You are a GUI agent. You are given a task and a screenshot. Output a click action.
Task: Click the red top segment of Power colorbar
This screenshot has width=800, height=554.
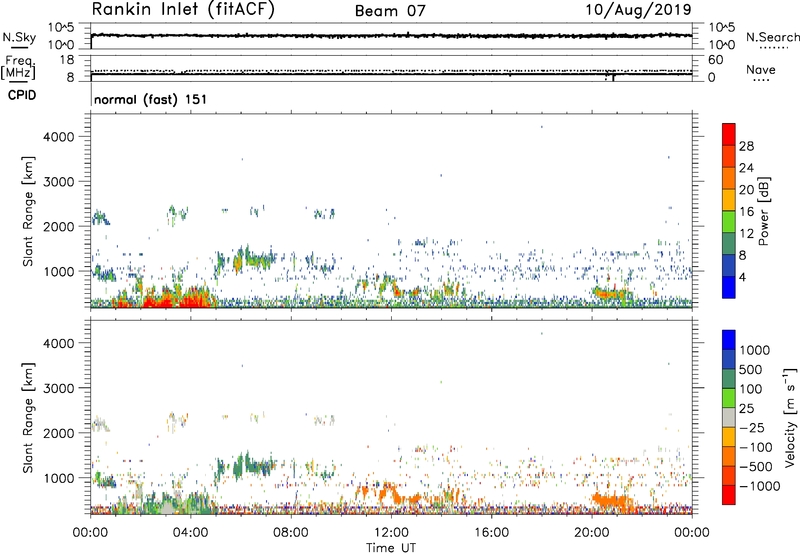point(729,135)
